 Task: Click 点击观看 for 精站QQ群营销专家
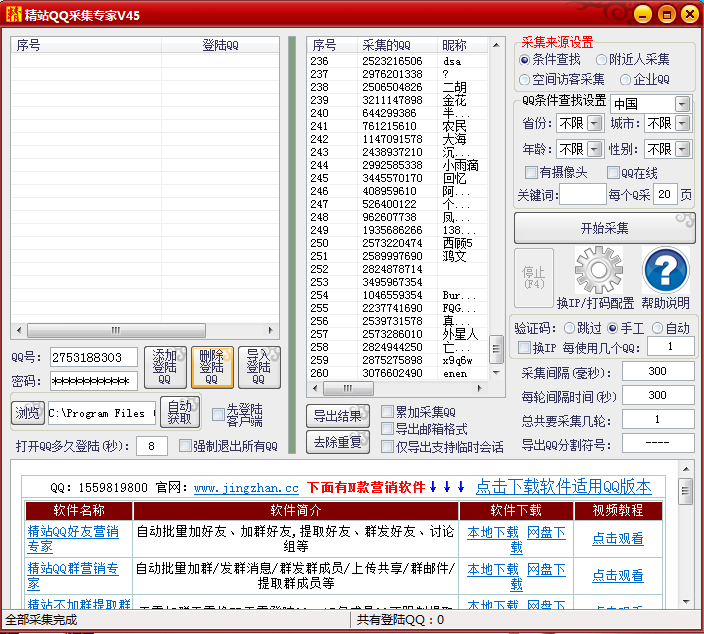click(x=618, y=575)
